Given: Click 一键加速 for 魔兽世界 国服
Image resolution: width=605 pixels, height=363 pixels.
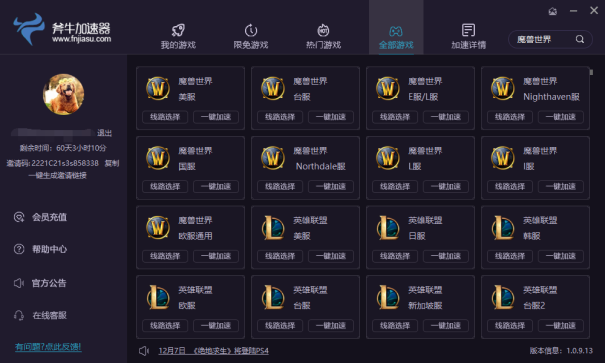Looking at the screenshot, I should click(x=216, y=186).
